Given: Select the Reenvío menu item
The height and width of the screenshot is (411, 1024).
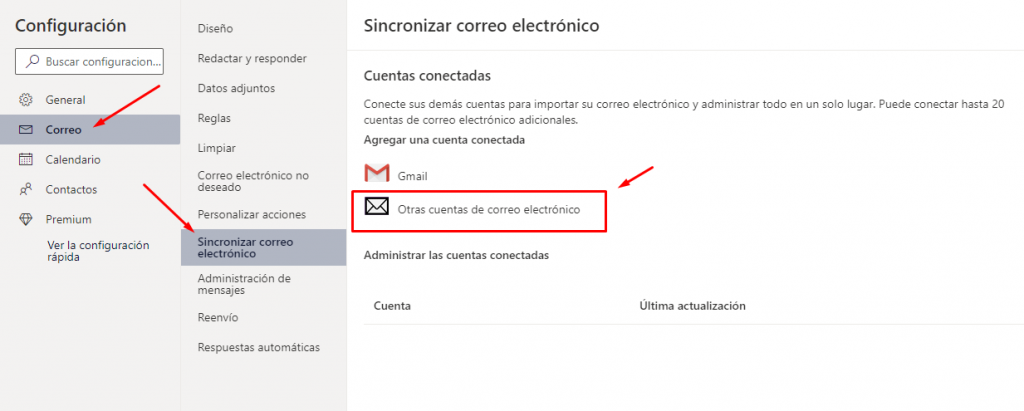Looking at the screenshot, I should [218, 317].
